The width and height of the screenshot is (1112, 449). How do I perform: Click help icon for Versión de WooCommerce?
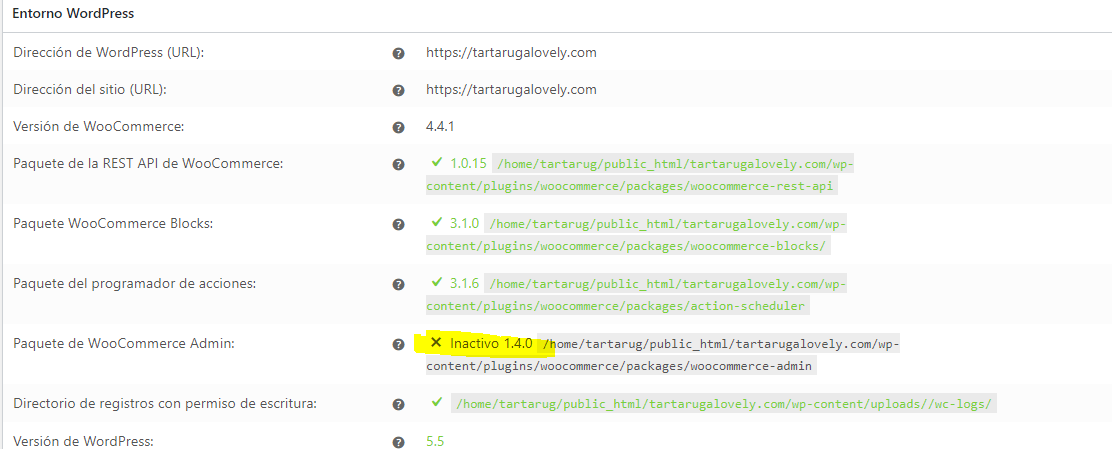tap(399, 128)
